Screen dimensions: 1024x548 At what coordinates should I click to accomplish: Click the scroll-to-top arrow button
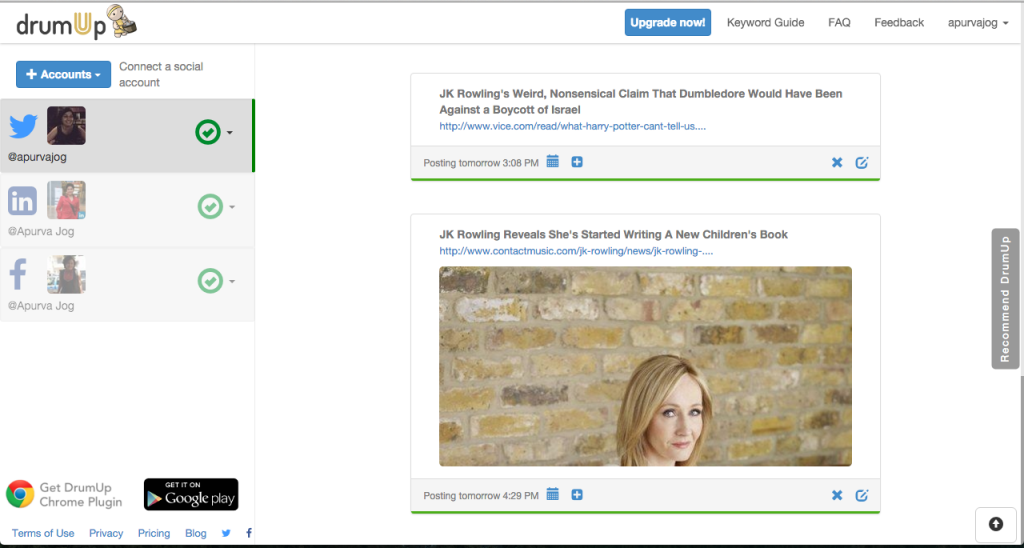click(996, 524)
